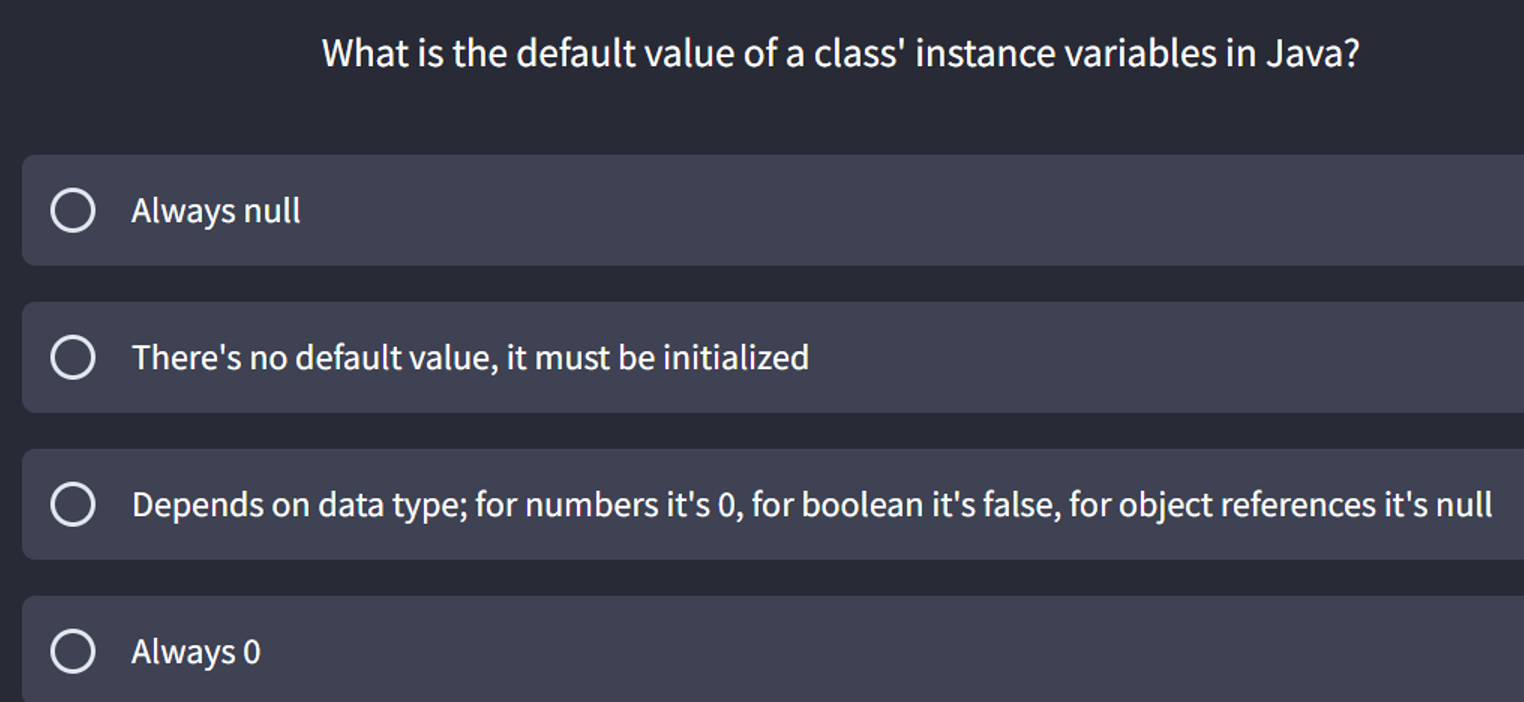Mark 'Always 0' as your answer
Screen dimensions: 1524x702
[196, 649]
